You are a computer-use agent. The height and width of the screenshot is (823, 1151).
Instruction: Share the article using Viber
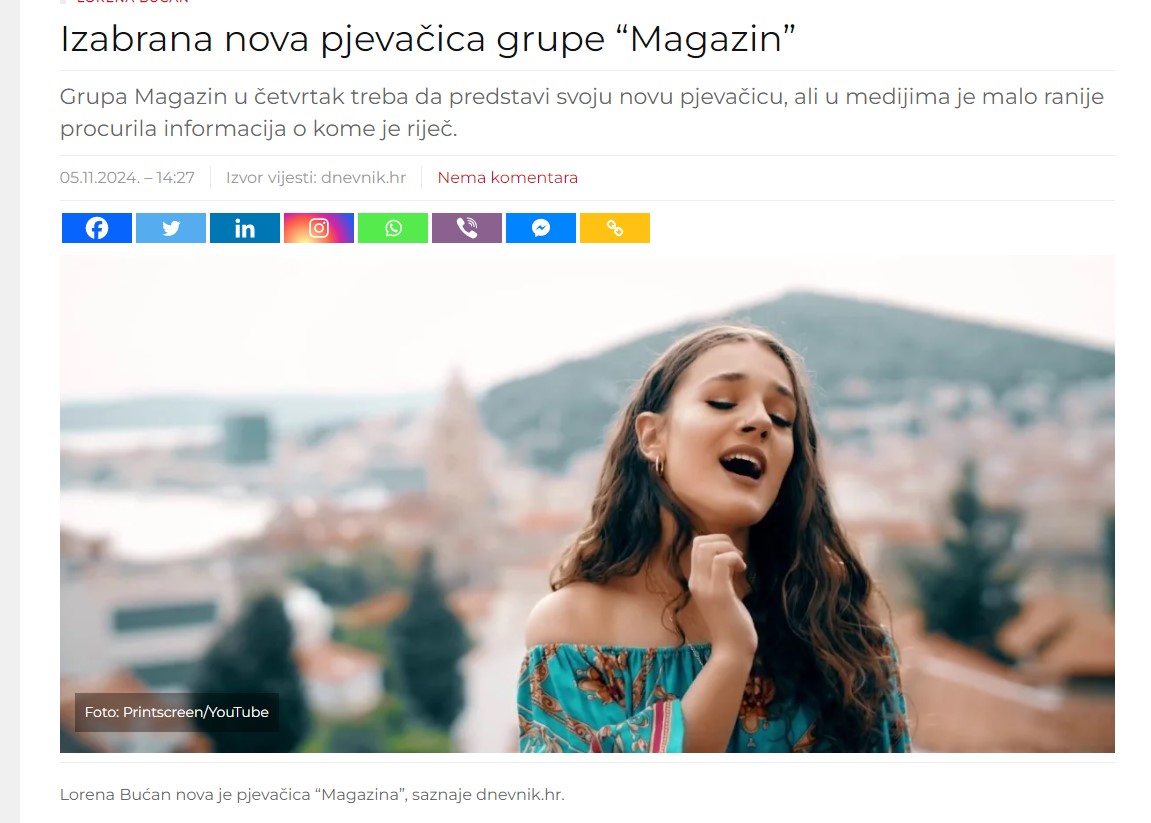467,228
